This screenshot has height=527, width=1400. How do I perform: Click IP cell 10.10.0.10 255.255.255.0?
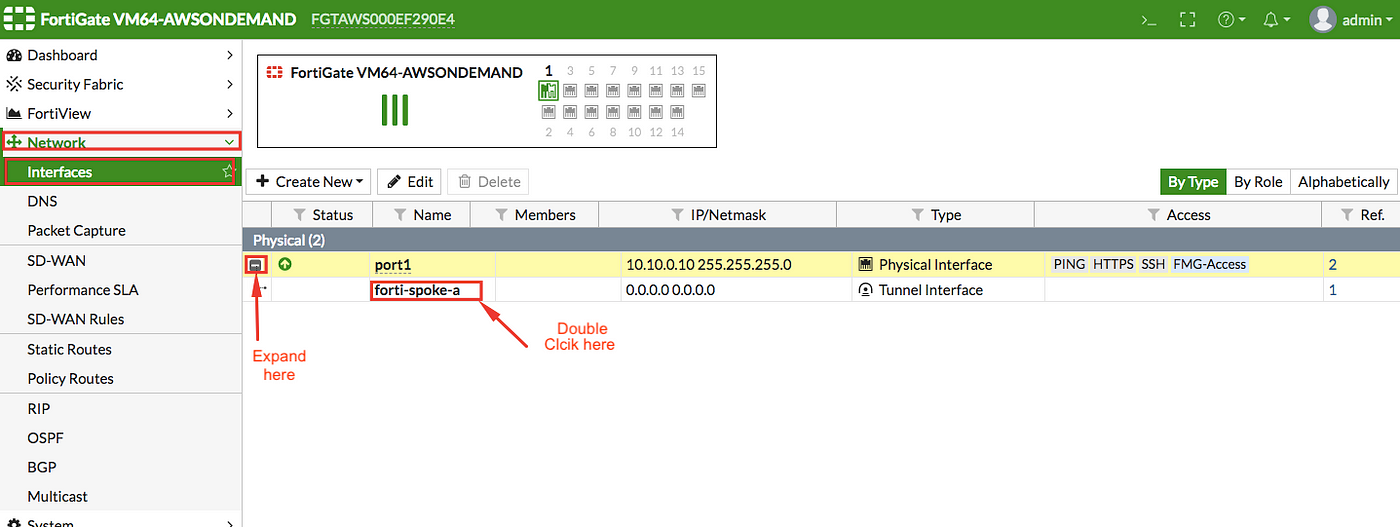click(708, 265)
